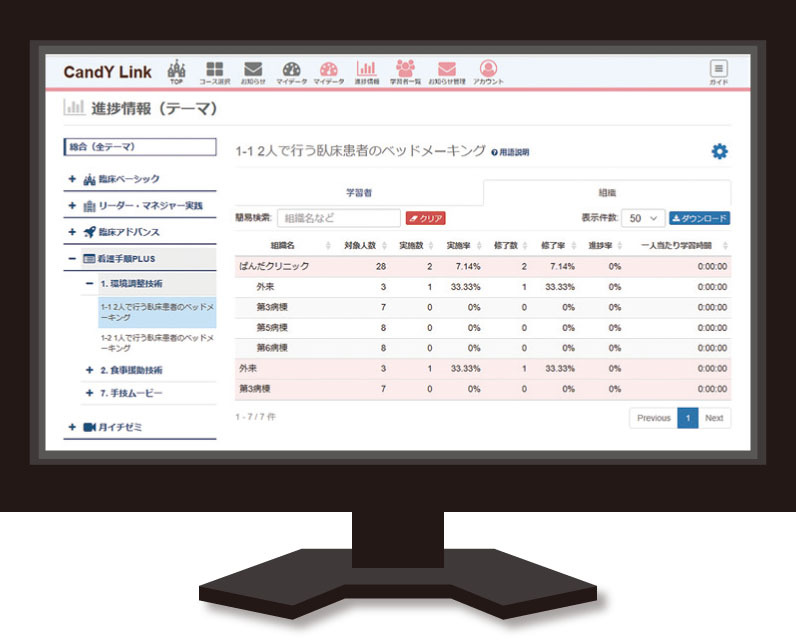Open the お知らせ envelope icon
The image size is (796, 642).
click(x=253, y=70)
